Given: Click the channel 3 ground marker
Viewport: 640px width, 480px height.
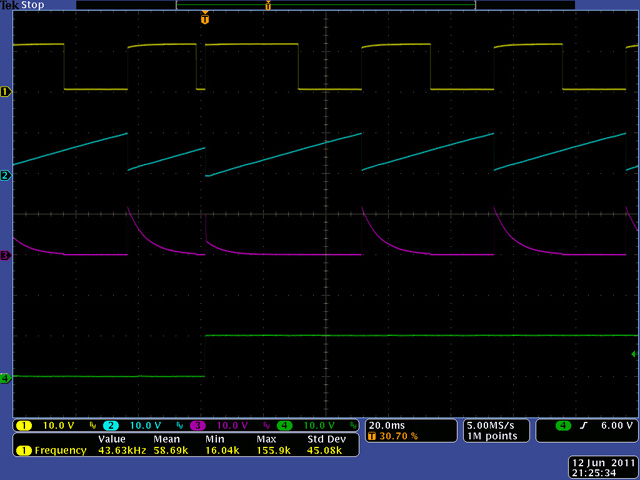Looking at the screenshot, I should pos(6,256).
